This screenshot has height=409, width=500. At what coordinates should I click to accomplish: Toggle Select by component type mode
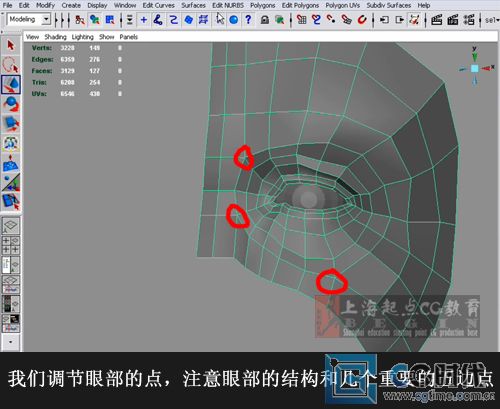[x=110, y=20]
